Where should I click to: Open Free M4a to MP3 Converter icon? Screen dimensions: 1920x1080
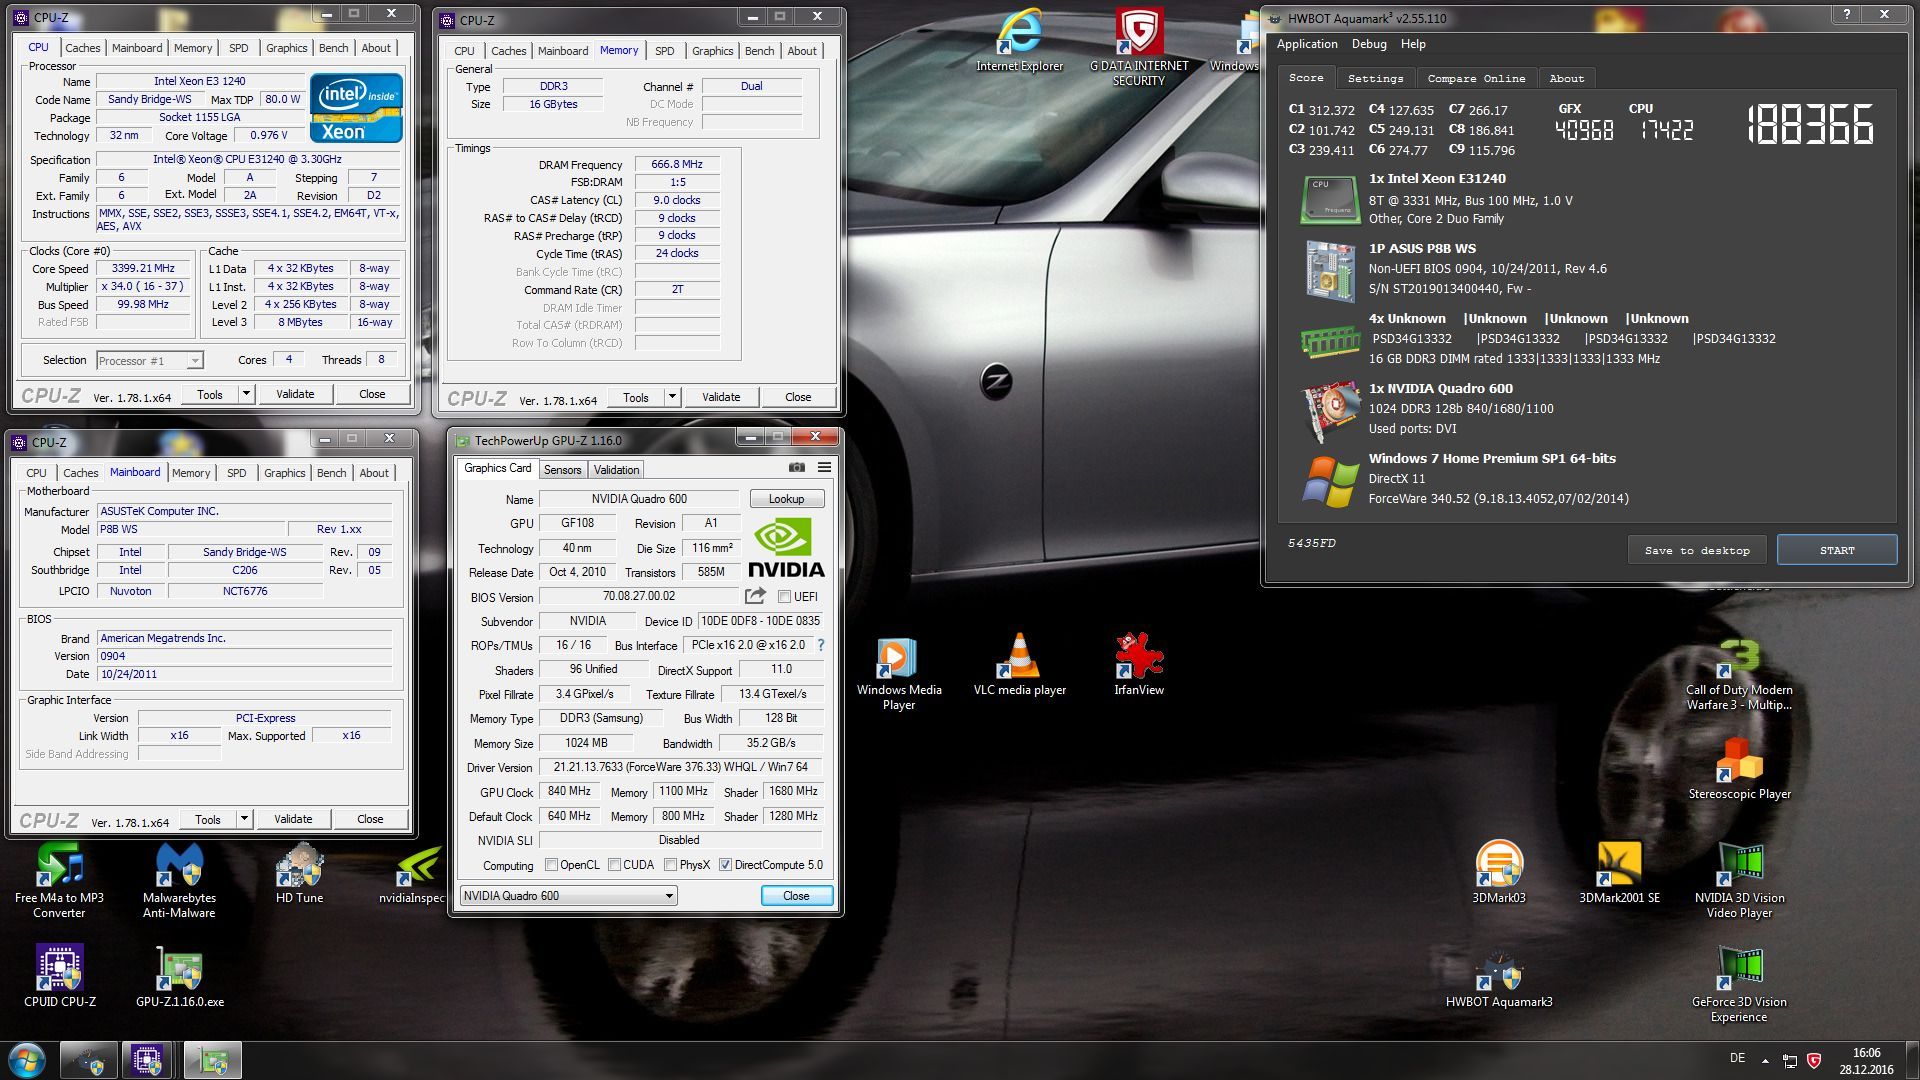59,881
